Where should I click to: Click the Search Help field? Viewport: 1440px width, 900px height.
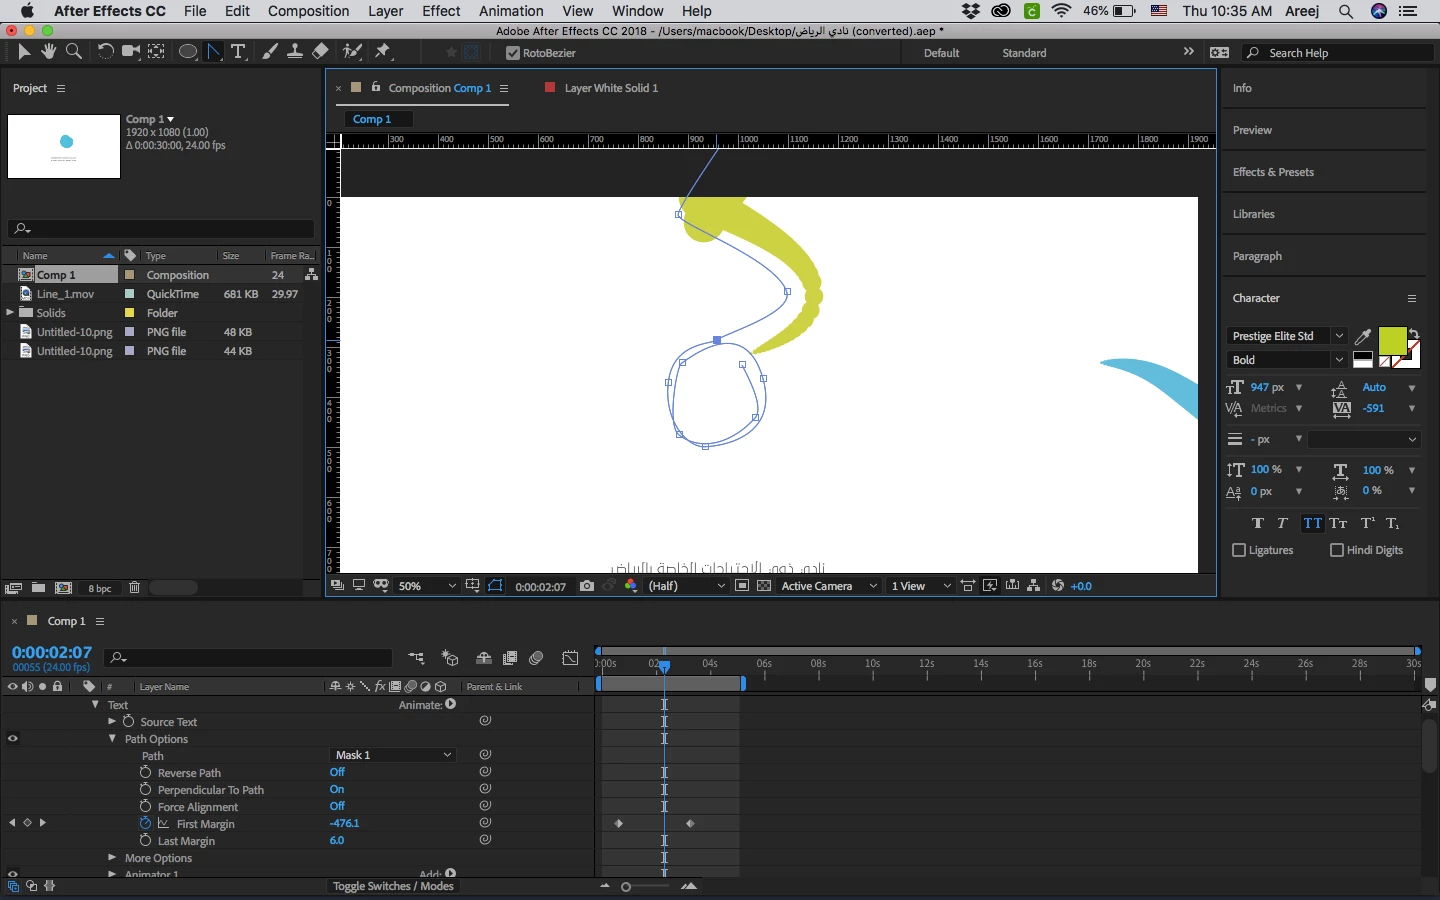pos(1338,53)
